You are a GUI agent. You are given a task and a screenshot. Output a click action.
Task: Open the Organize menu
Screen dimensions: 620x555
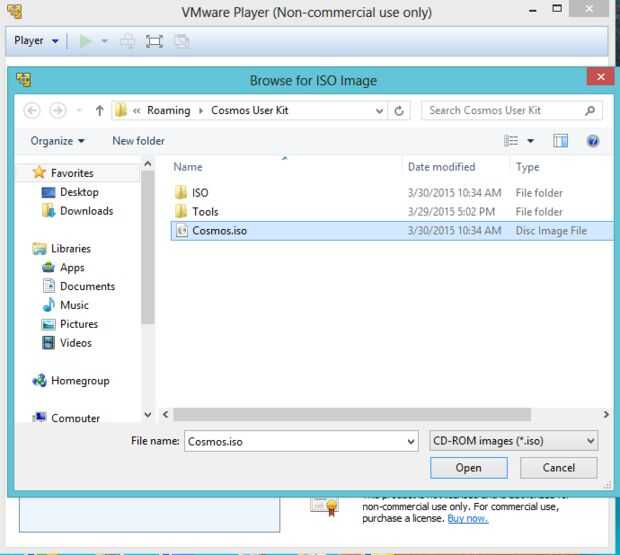coord(58,141)
